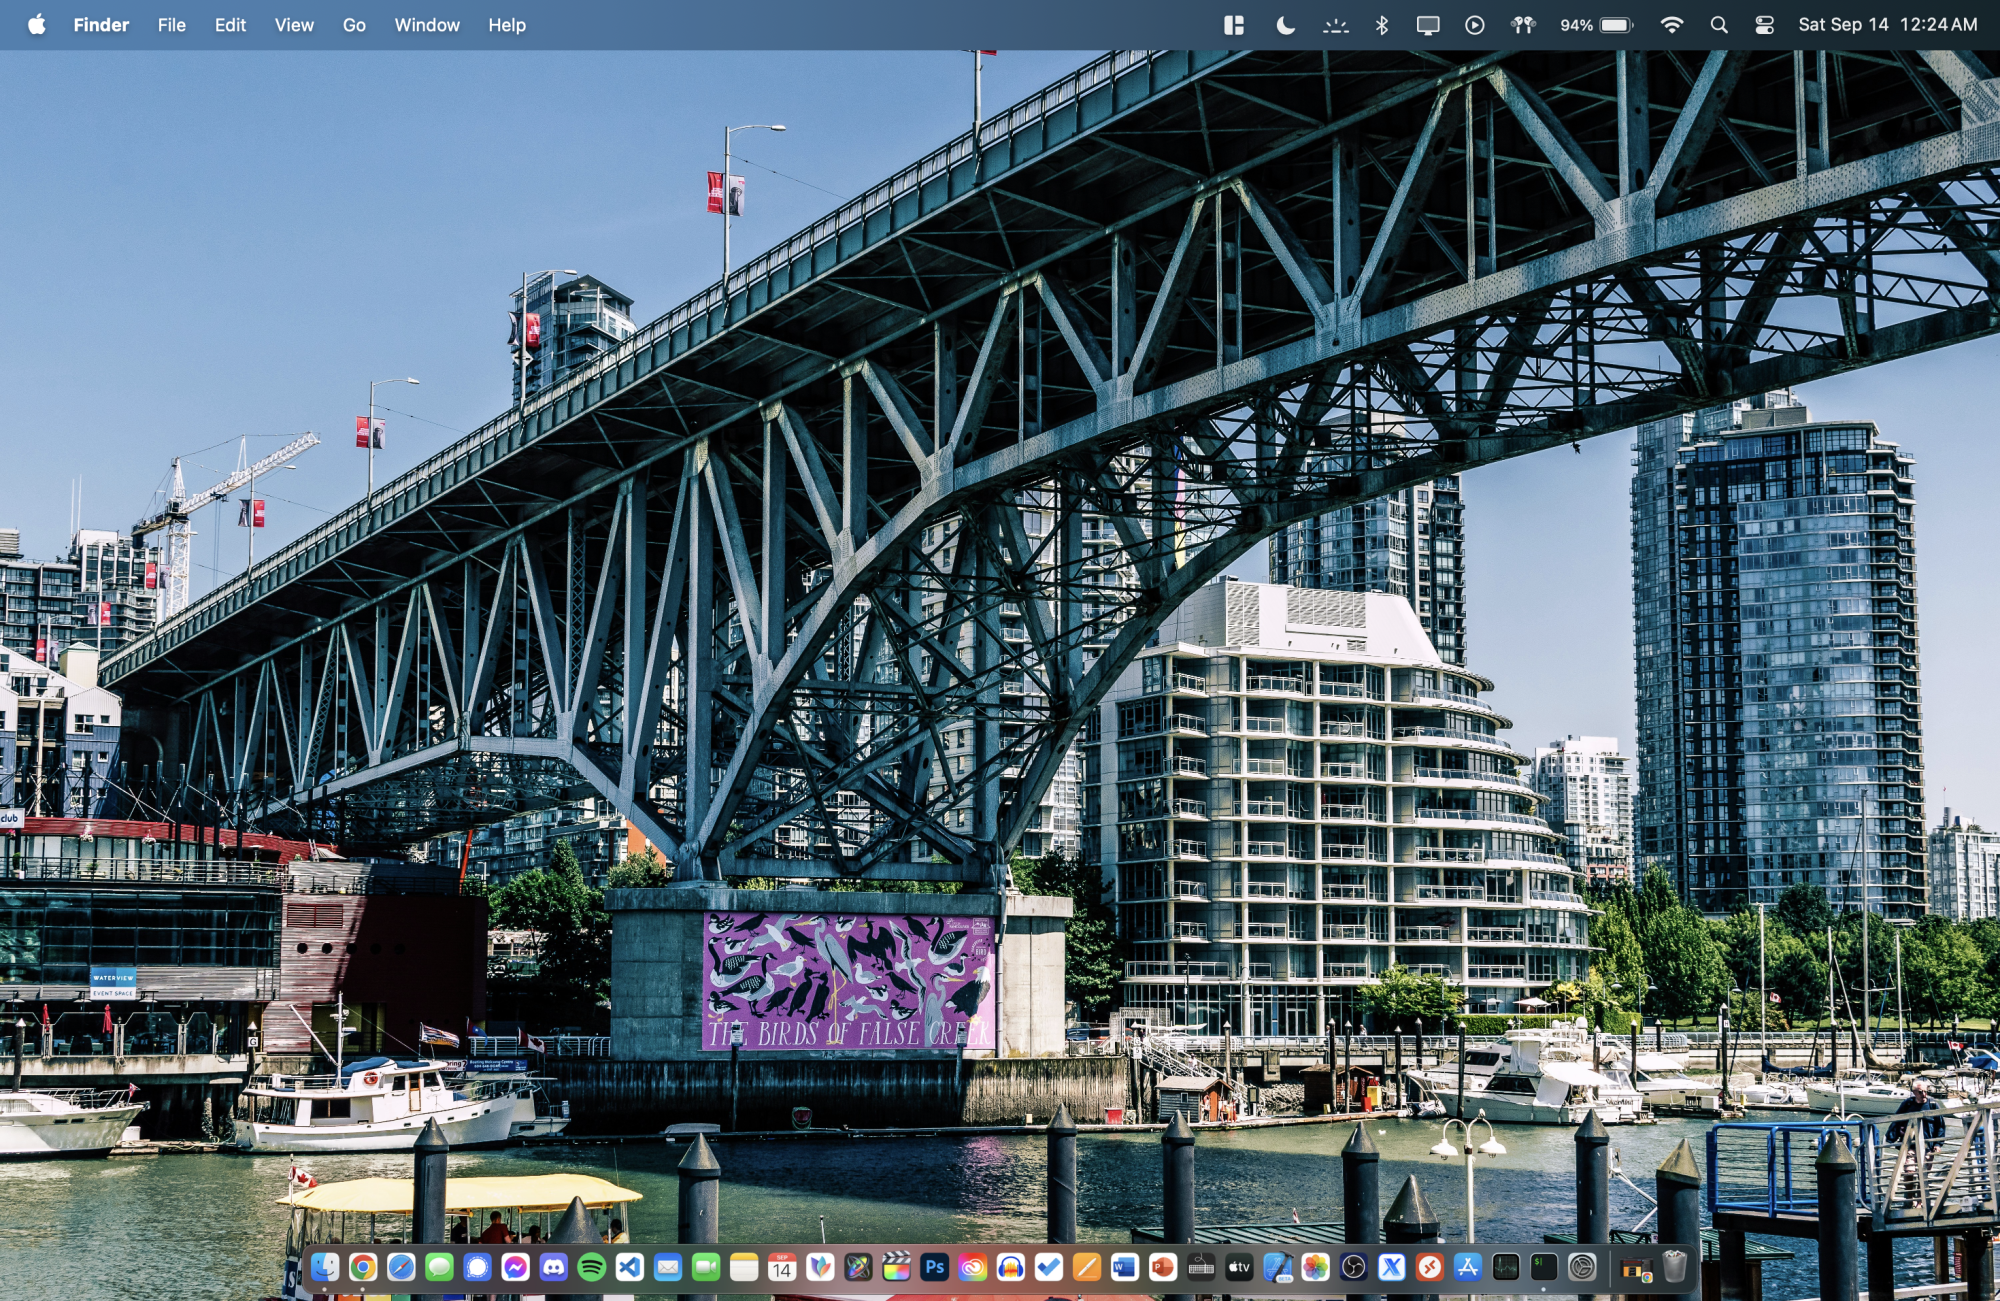Screen dimensions: 2000x1301
Task: Open Visual Studio Code in the Dock
Action: [629, 1268]
